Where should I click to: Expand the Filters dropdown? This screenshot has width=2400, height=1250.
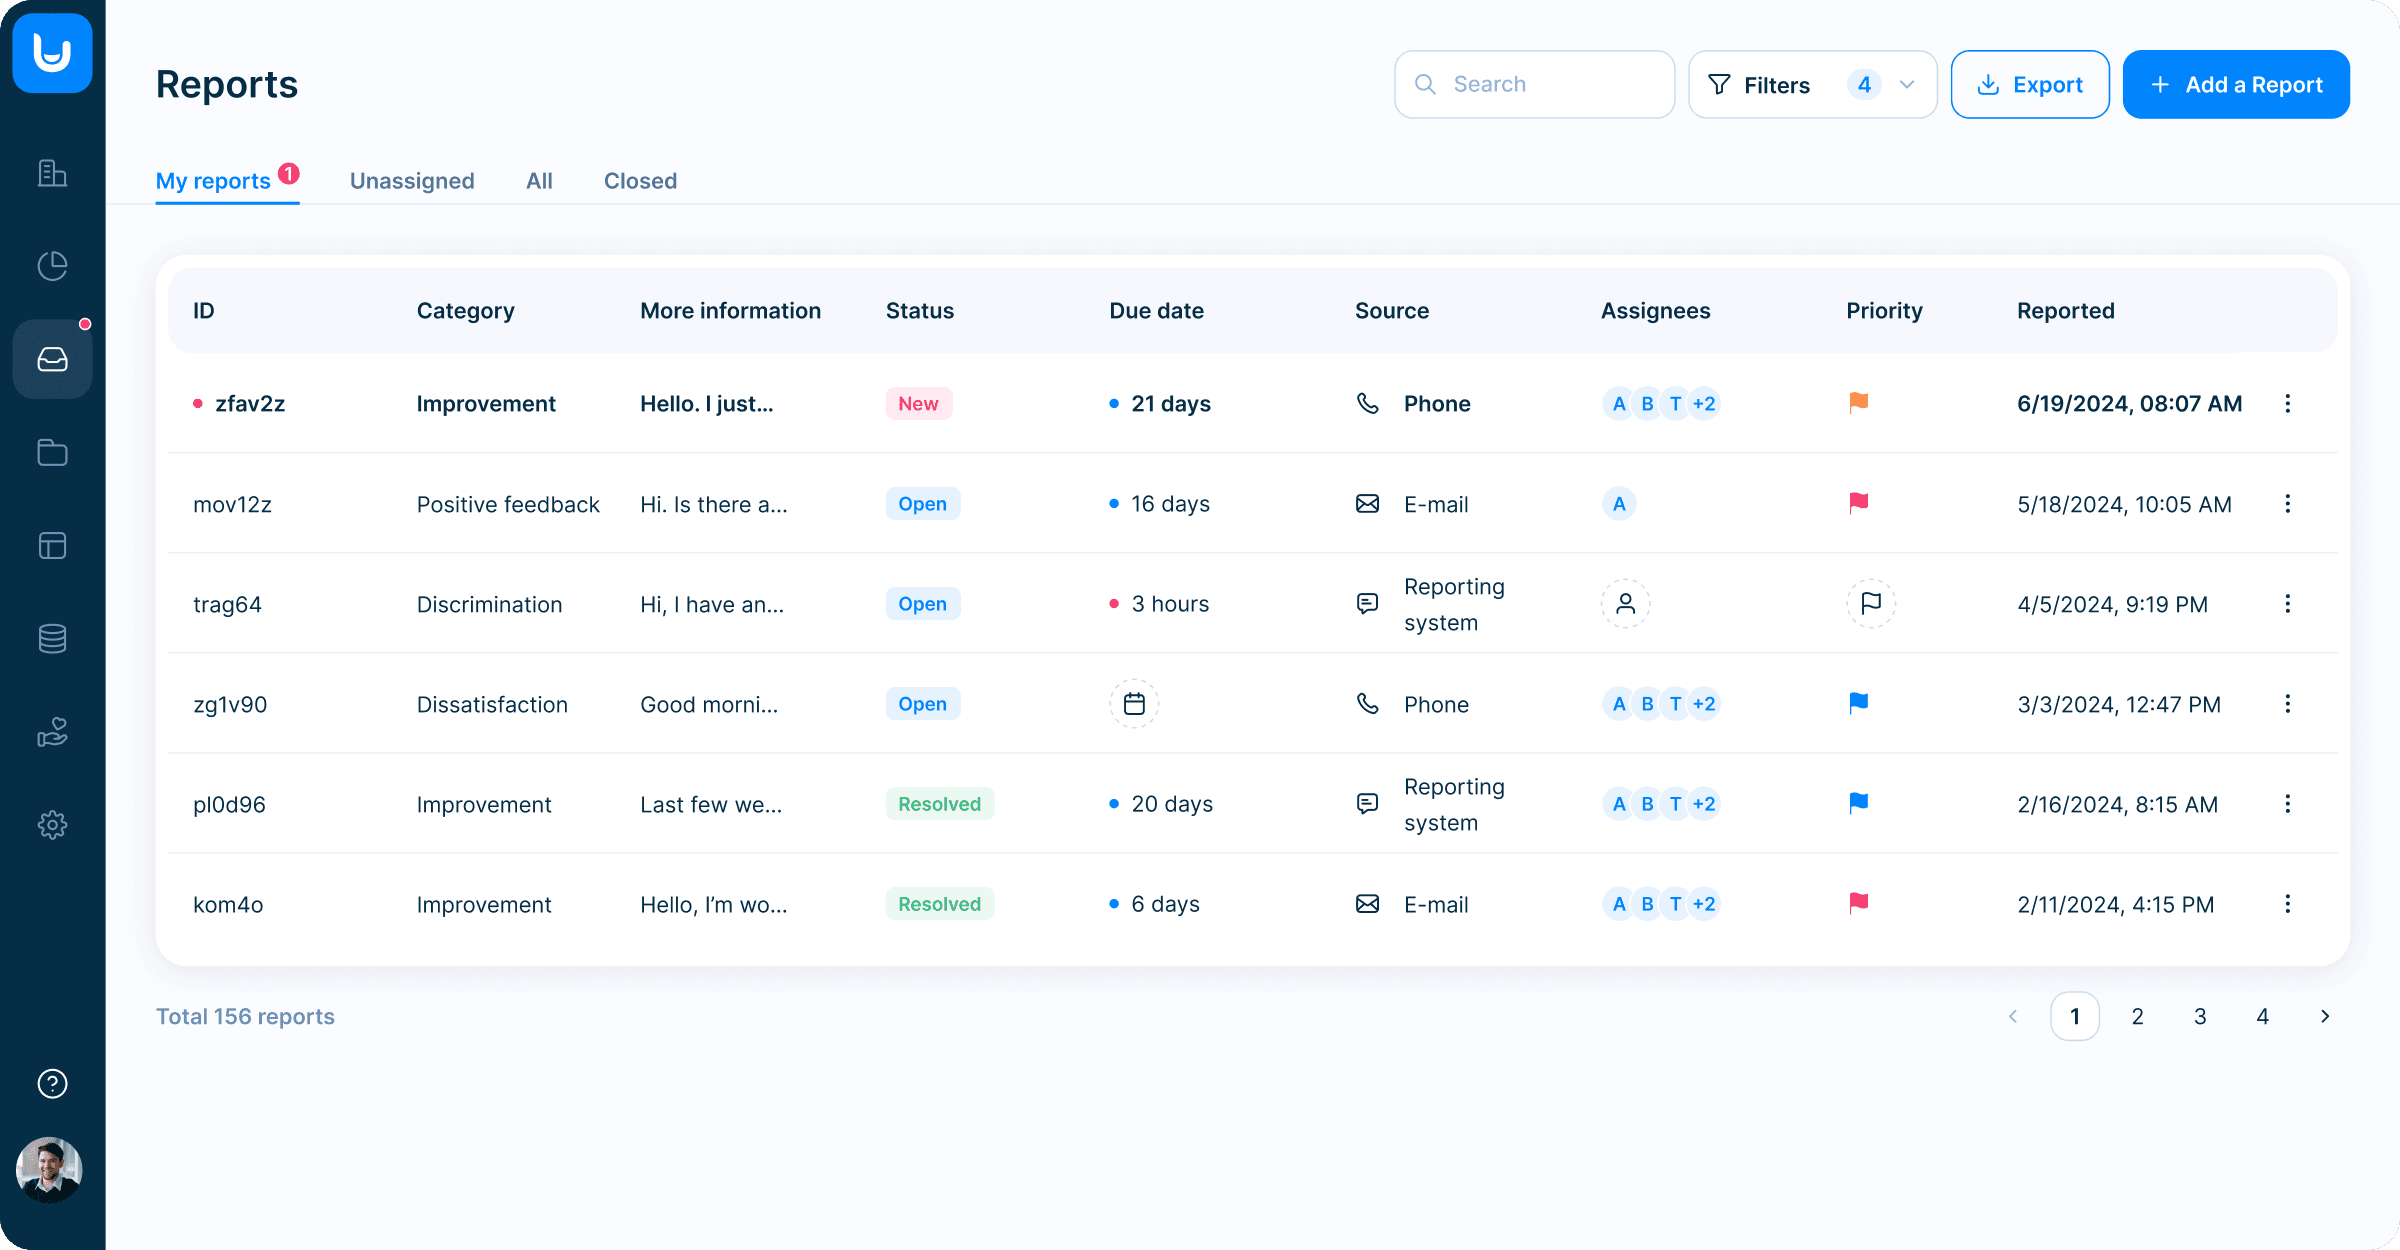click(1908, 84)
